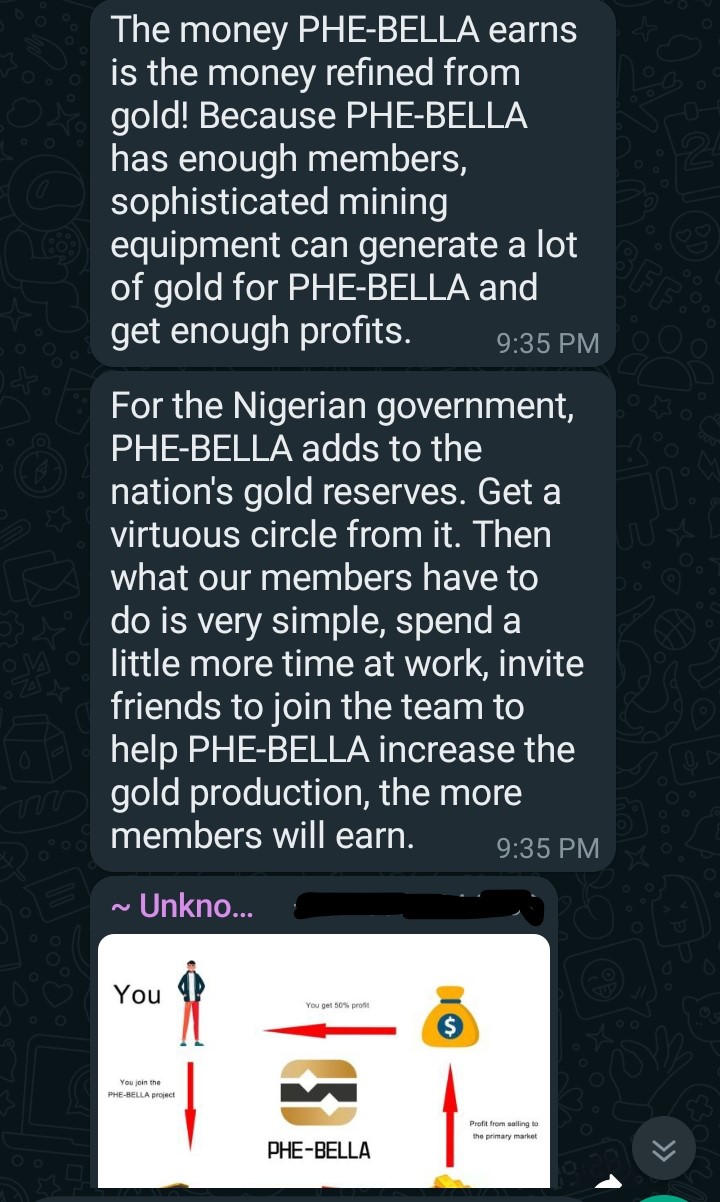Click the PHE-BELLA wordmark under the logo
Image resolution: width=720 pixels, height=1202 pixels.
point(318,1151)
